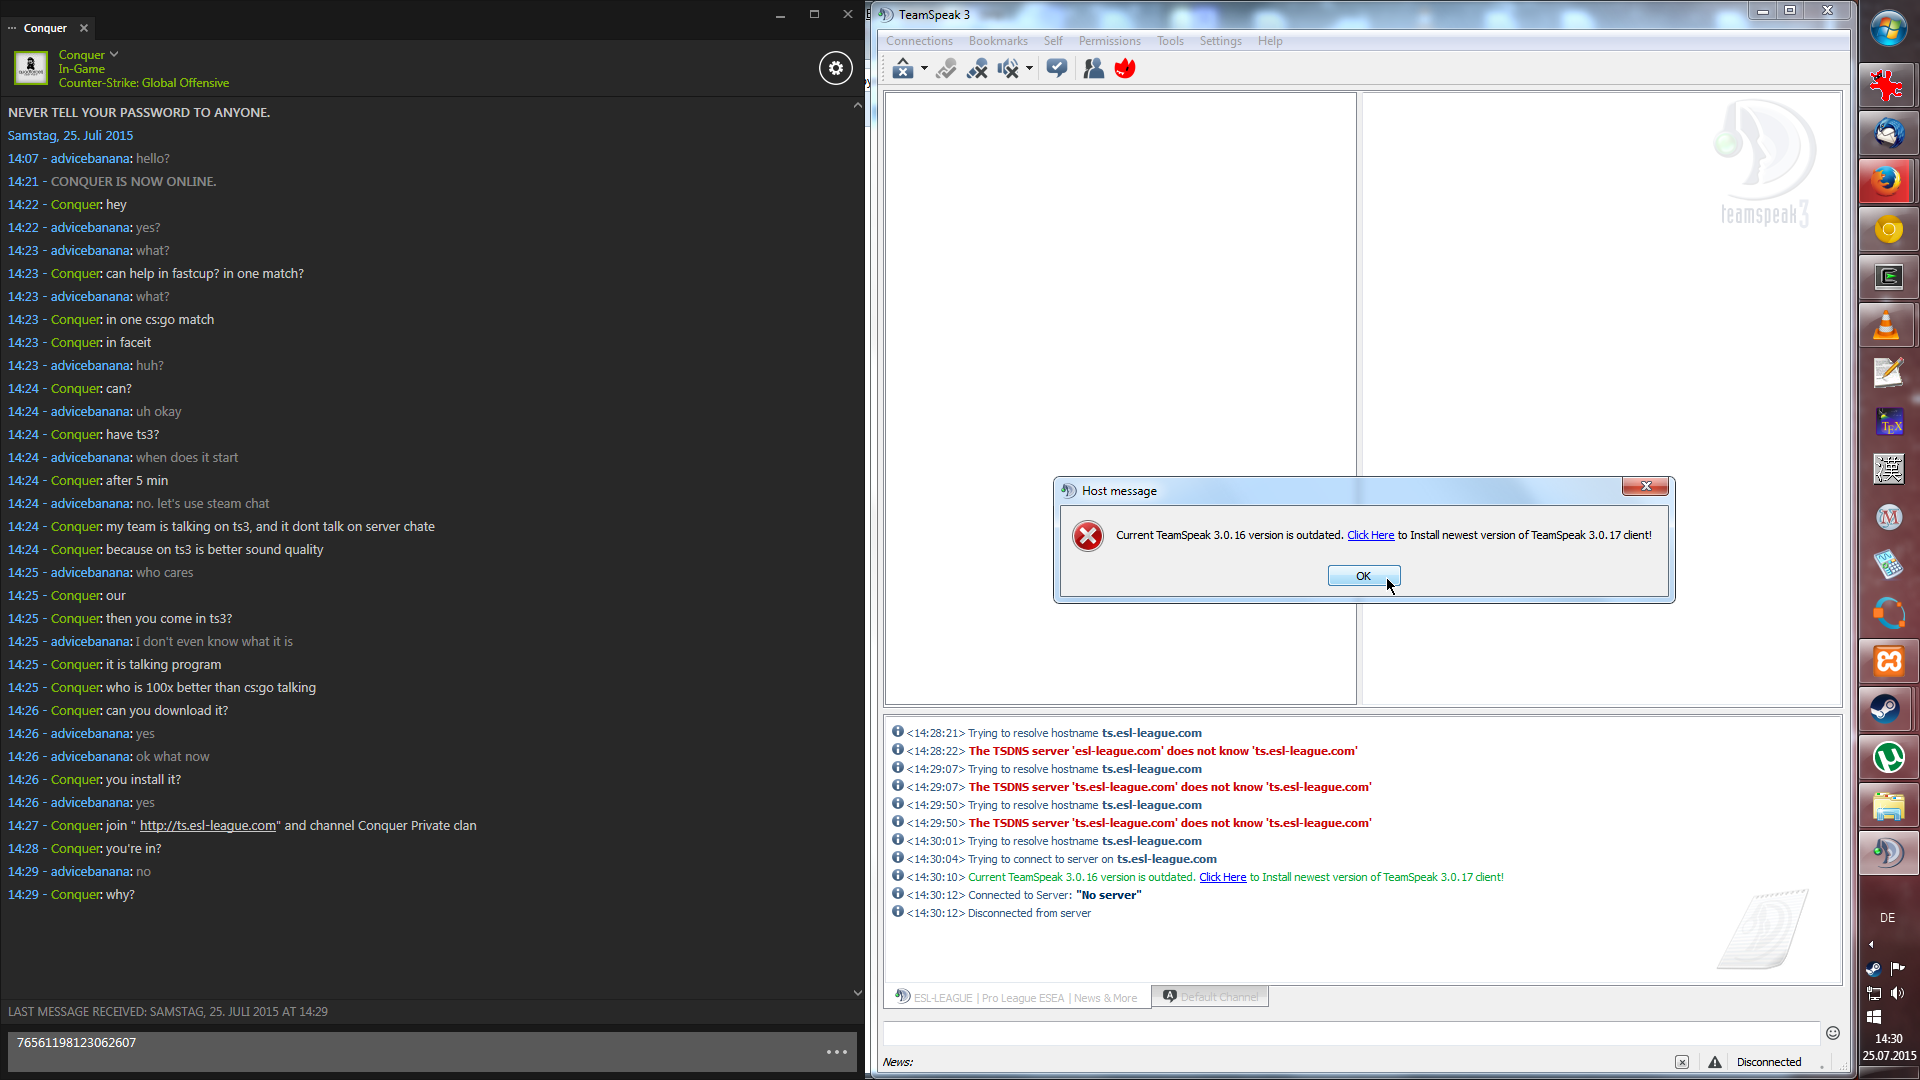1920x1080 pixels.
Task: Open the Bookmarks menu
Action: coord(997,41)
